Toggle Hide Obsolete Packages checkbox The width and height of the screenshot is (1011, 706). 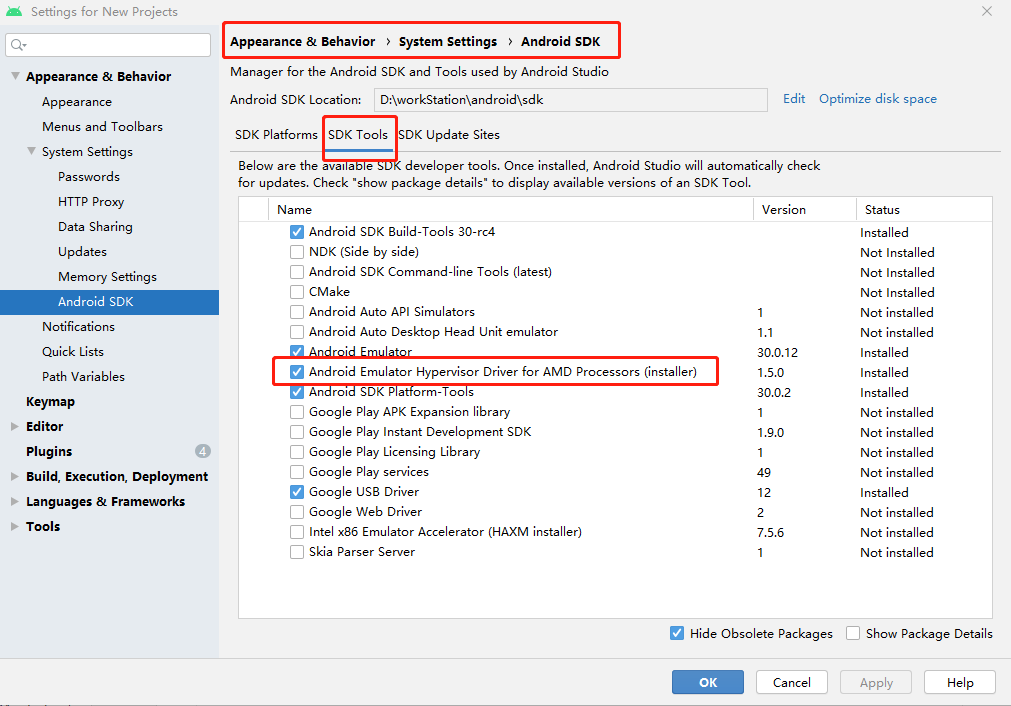[677, 633]
